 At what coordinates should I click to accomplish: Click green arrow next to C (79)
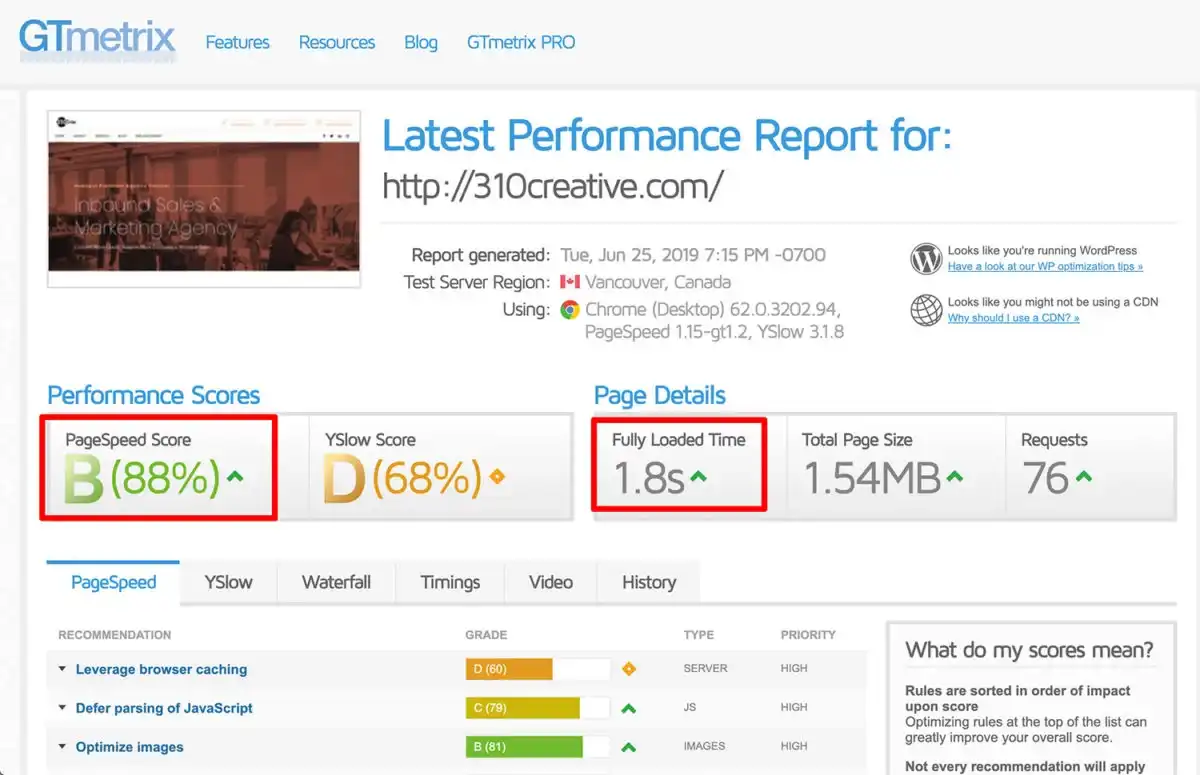click(x=629, y=708)
